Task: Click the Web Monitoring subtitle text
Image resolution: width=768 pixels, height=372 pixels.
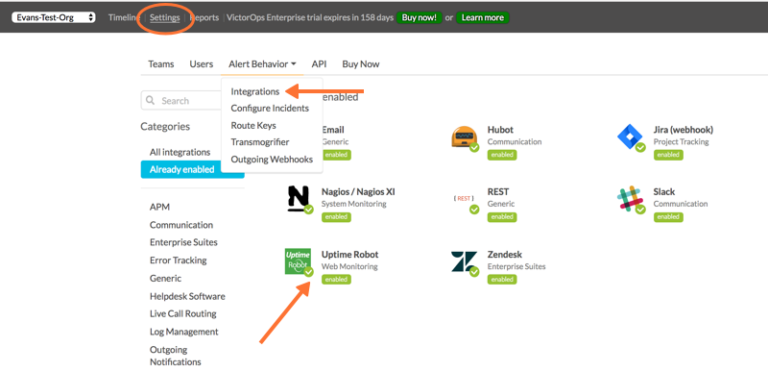Action: coord(349,267)
